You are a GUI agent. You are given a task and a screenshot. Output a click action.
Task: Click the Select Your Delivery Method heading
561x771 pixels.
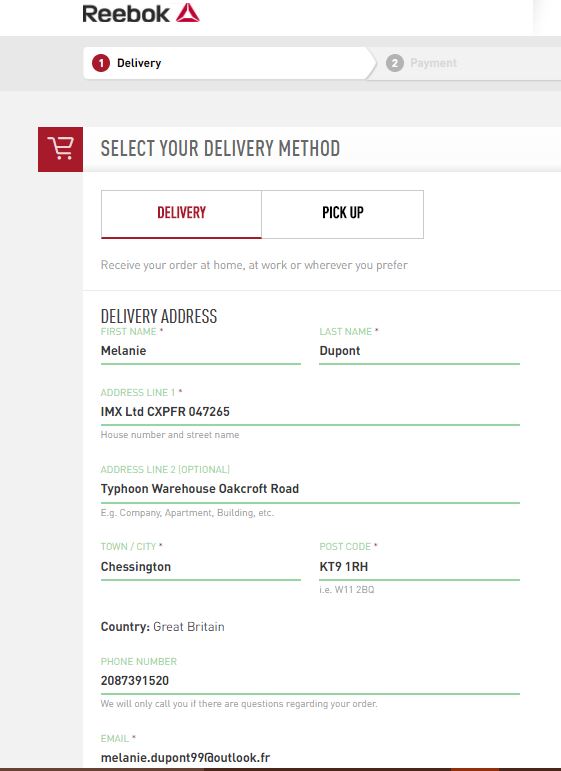(220, 148)
